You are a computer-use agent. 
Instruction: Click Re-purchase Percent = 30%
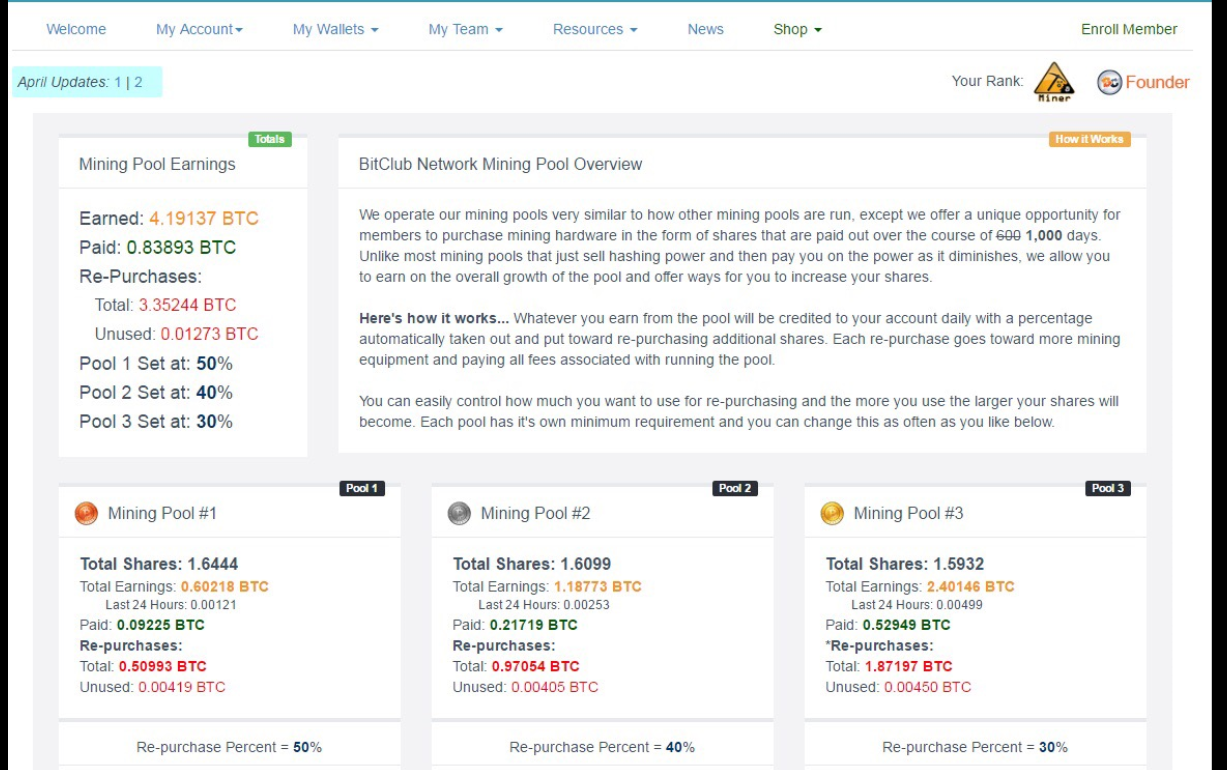[975, 747]
